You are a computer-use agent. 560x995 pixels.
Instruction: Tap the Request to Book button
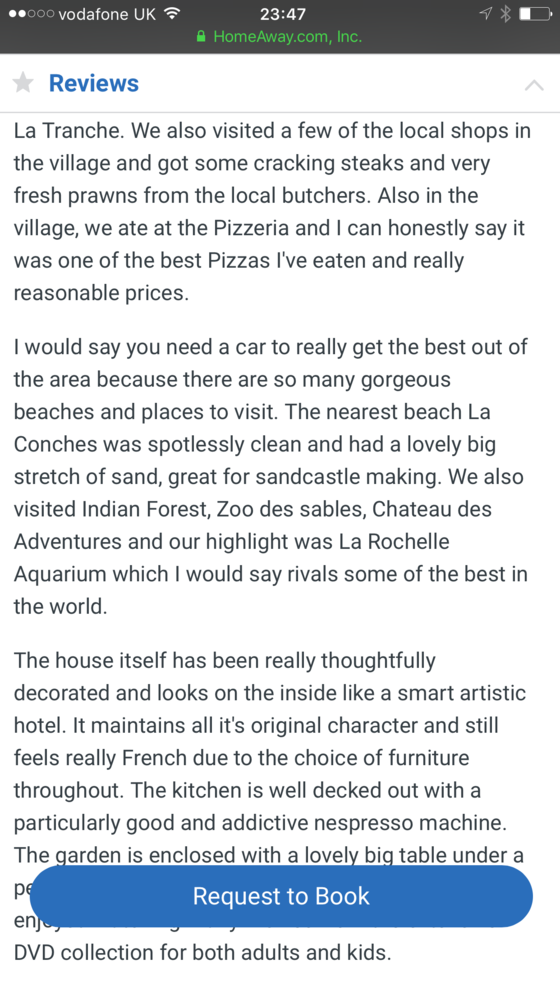tap(281, 896)
